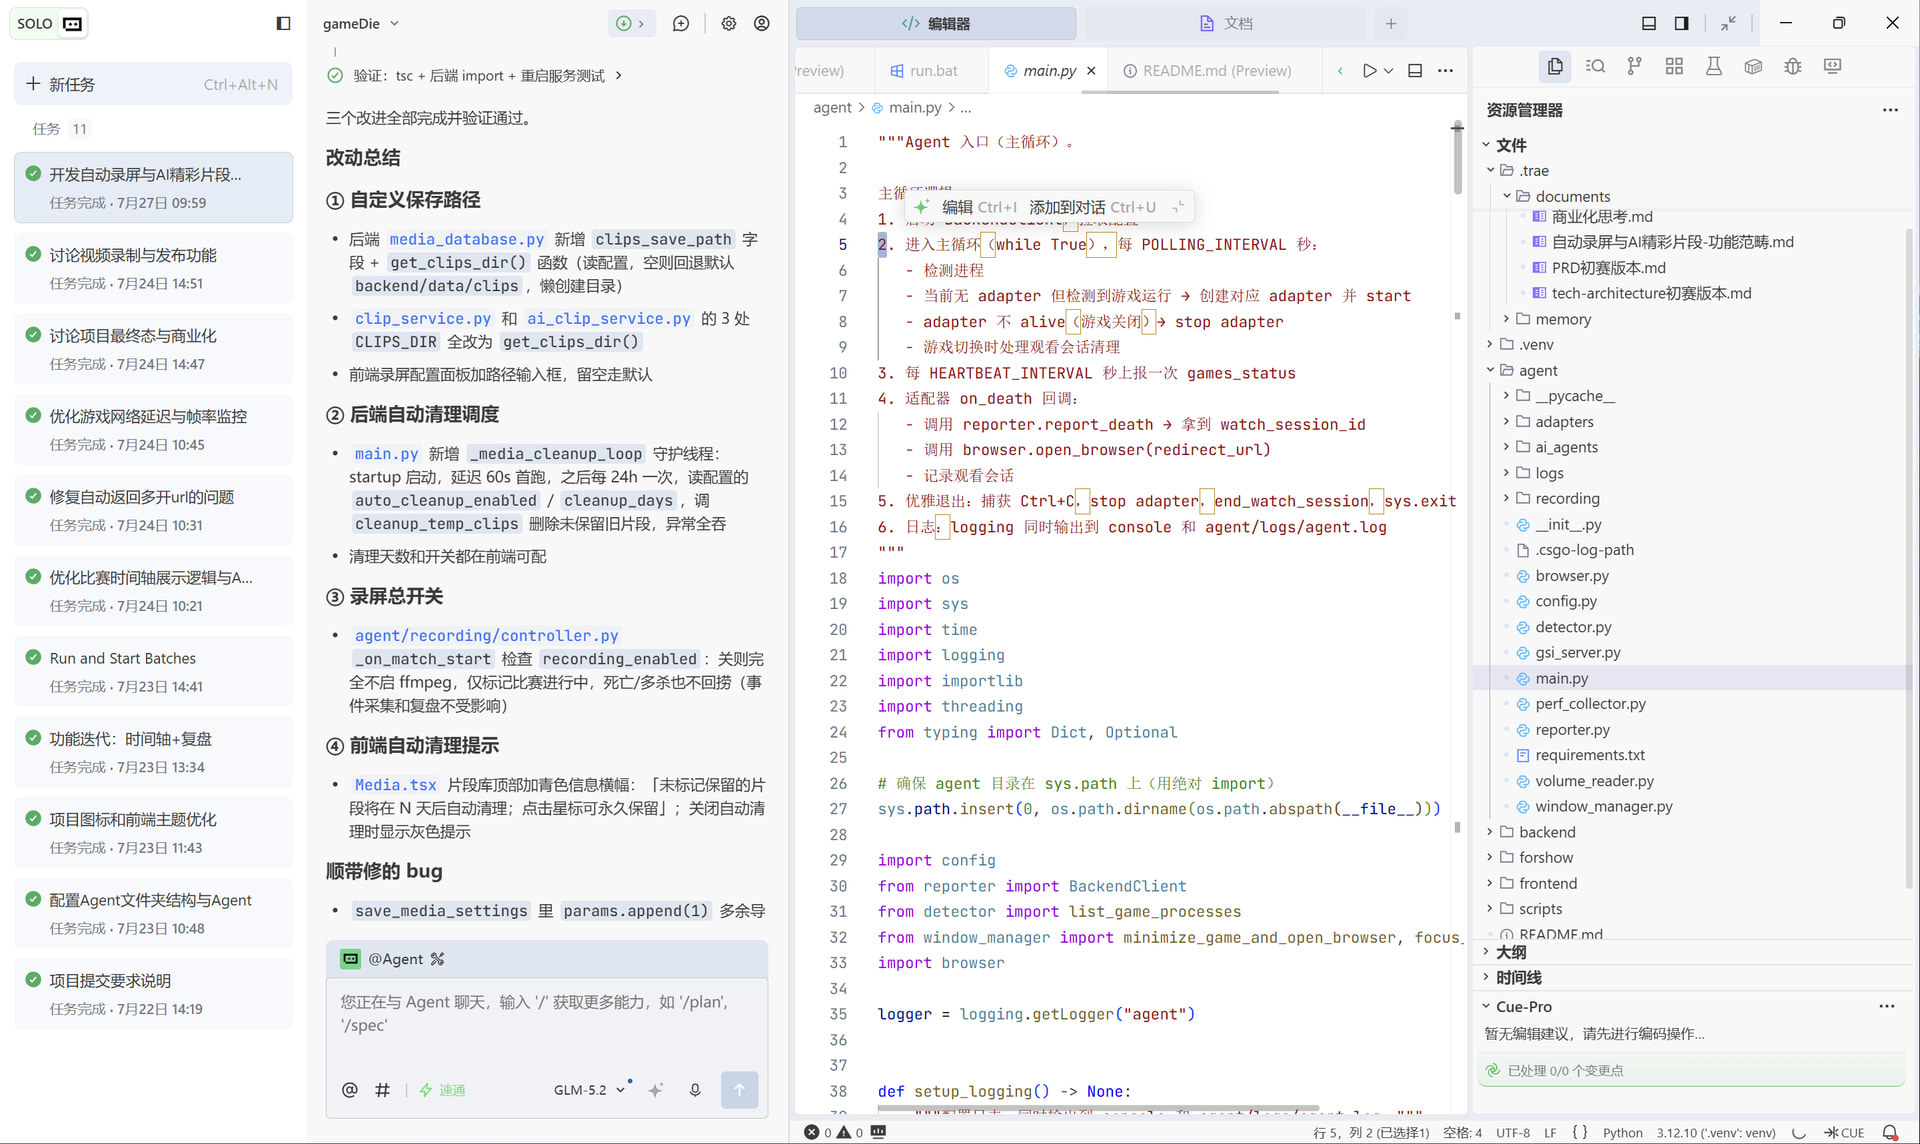This screenshot has width=1920, height=1144.
Task: Open the Explorer files view icon
Action: 1555,66
